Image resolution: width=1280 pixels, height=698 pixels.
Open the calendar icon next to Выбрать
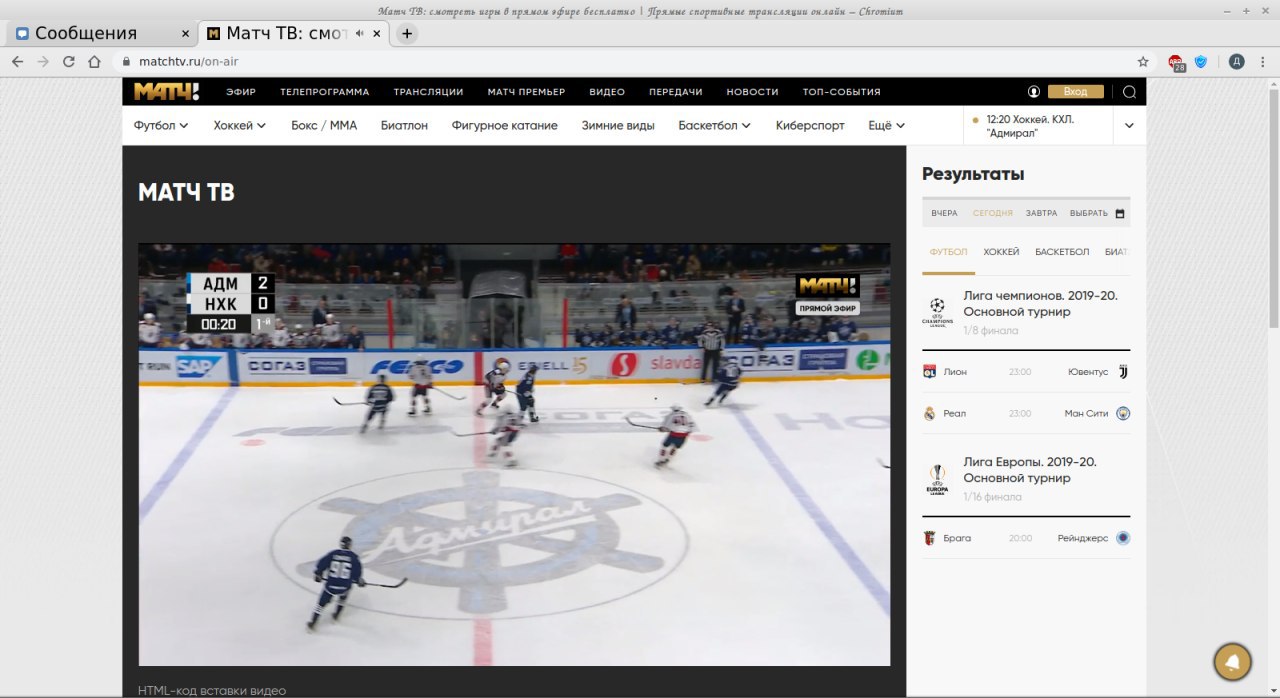pyautogui.click(x=1120, y=213)
